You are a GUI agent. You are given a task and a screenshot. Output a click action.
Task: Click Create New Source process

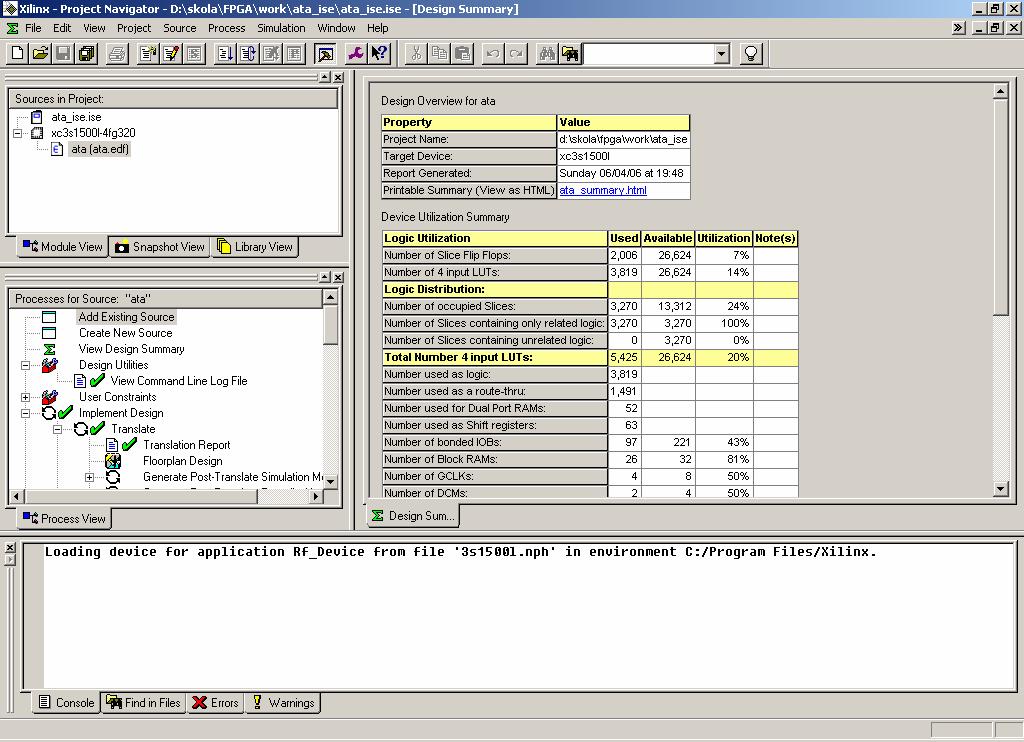(125, 333)
